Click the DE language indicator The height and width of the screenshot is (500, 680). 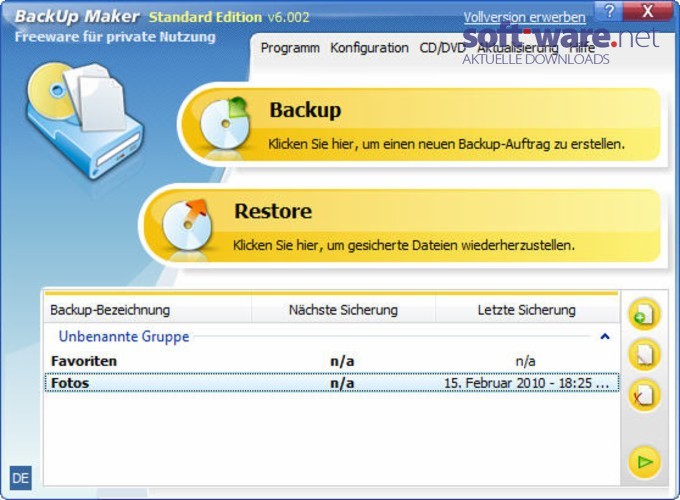(20, 478)
